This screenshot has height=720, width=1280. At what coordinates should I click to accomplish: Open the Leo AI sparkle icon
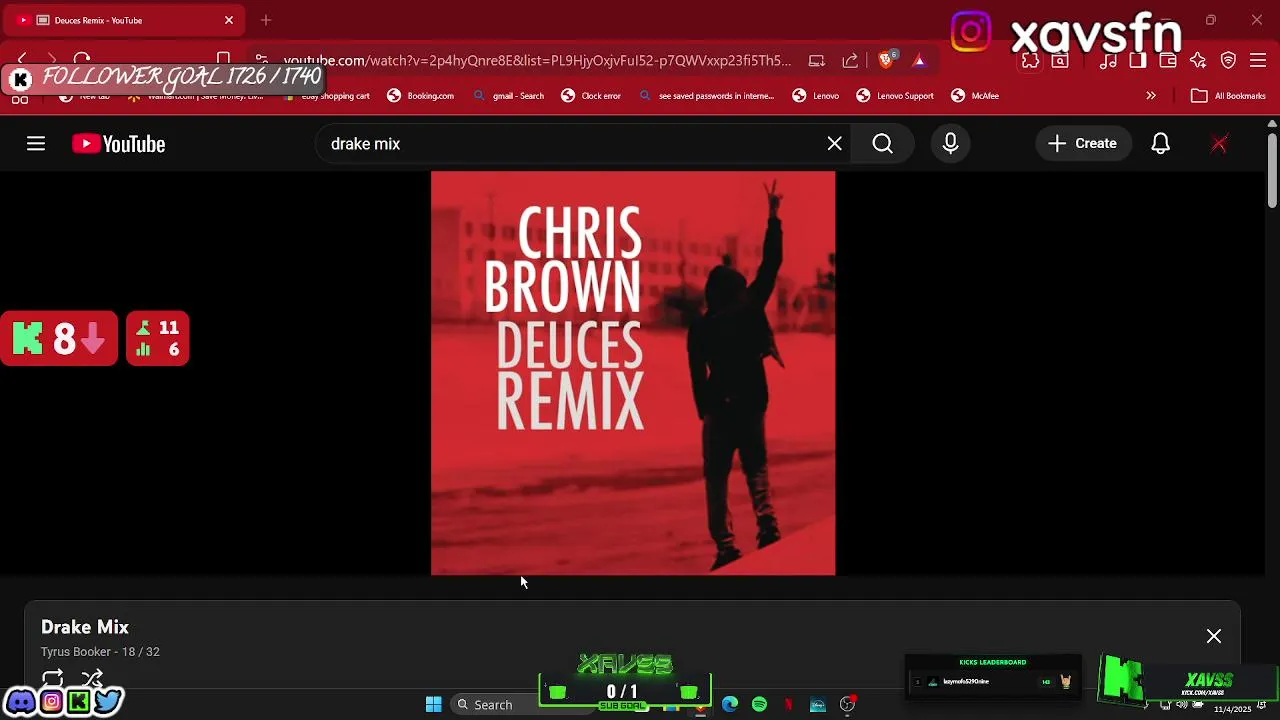[x=1198, y=61]
